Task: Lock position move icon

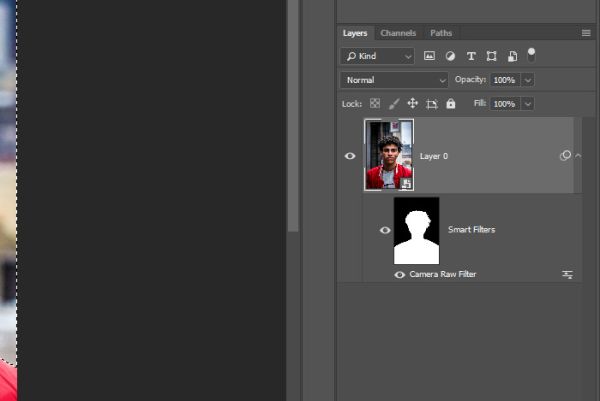Action: click(x=412, y=103)
